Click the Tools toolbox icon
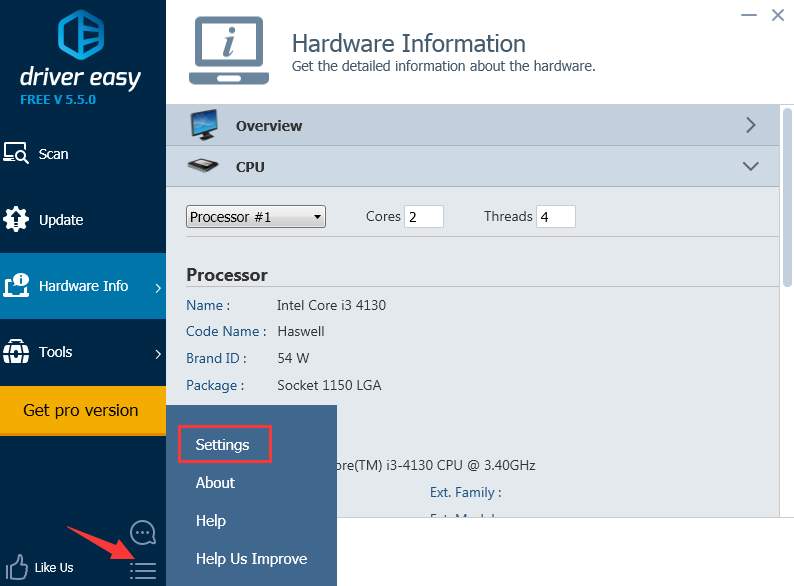 coord(16,351)
